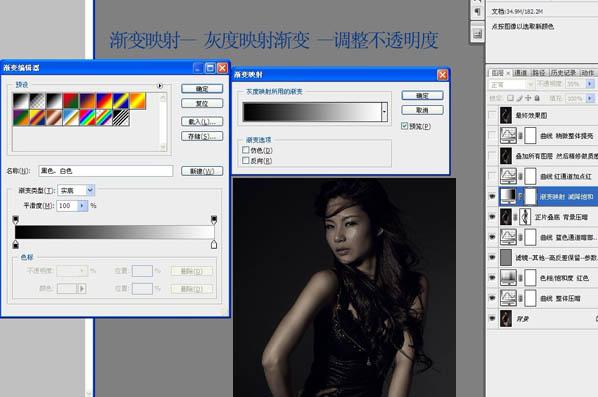Pick the full spectrum gradient preset
598x397 pixels.
tap(88, 118)
